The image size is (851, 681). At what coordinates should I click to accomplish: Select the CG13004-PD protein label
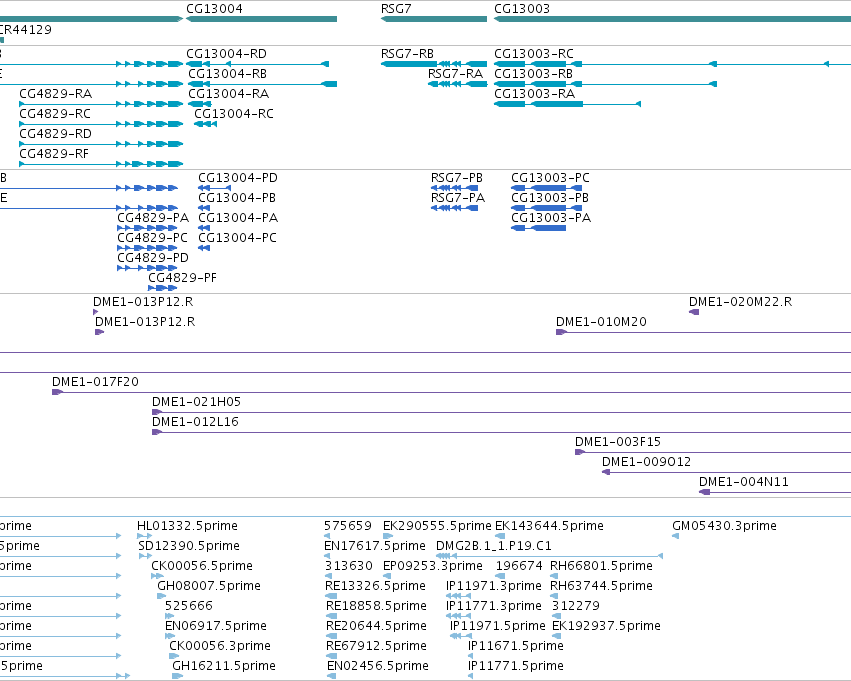coord(238,178)
